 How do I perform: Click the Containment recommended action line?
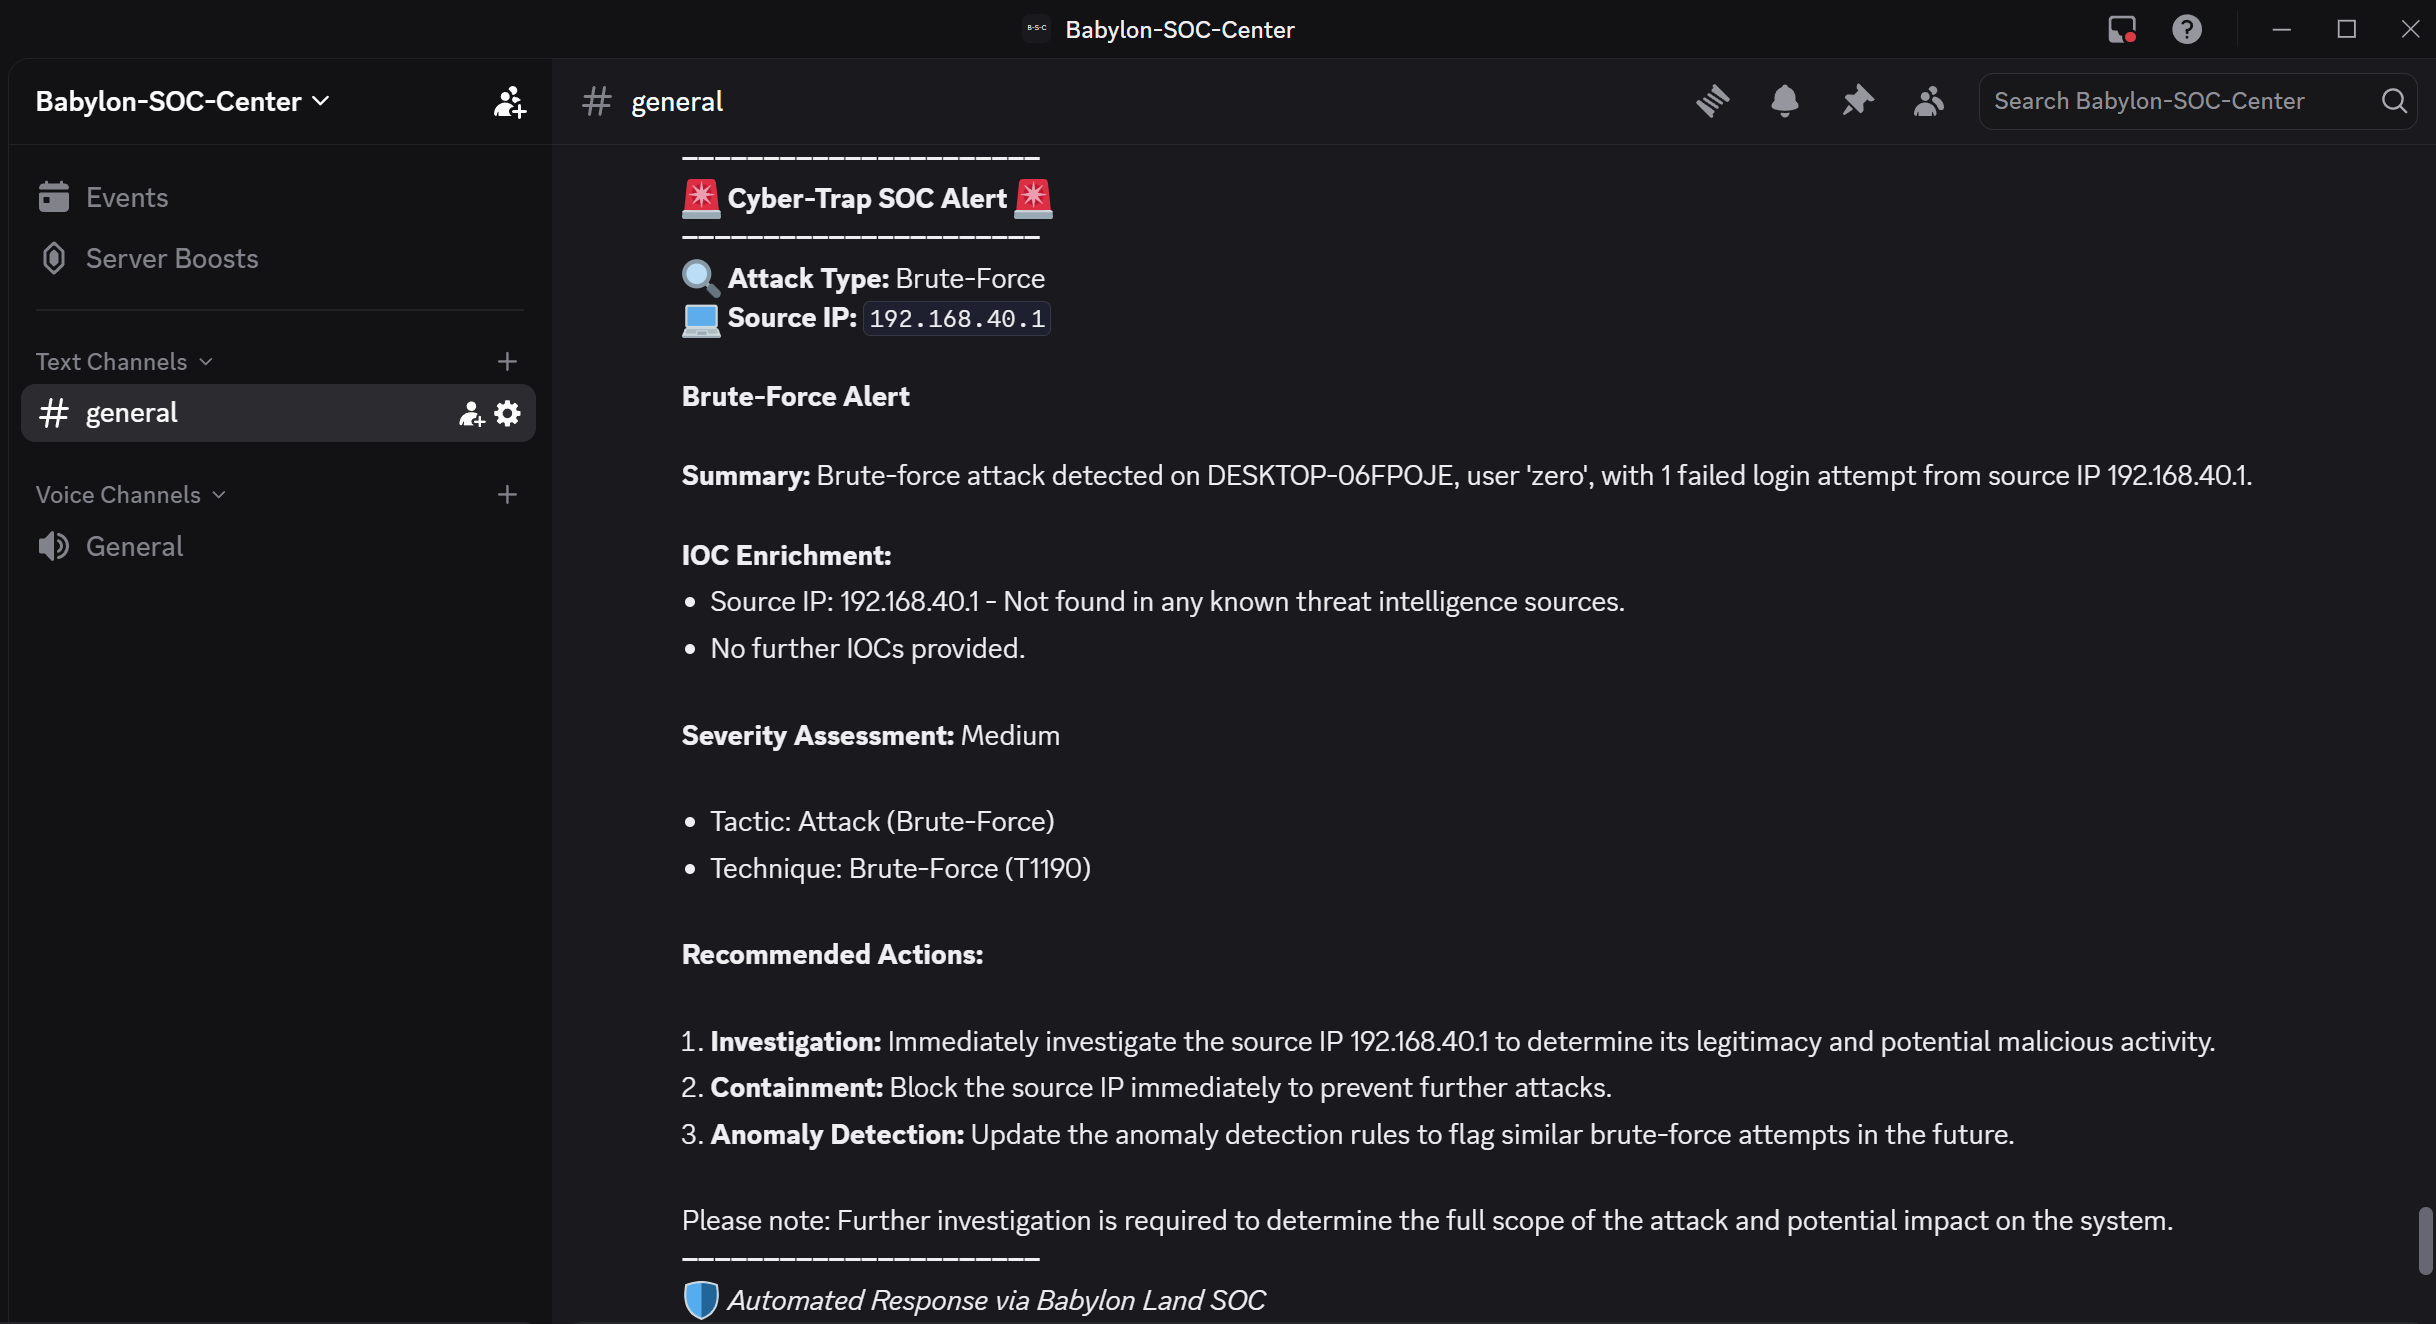point(1147,1087)
